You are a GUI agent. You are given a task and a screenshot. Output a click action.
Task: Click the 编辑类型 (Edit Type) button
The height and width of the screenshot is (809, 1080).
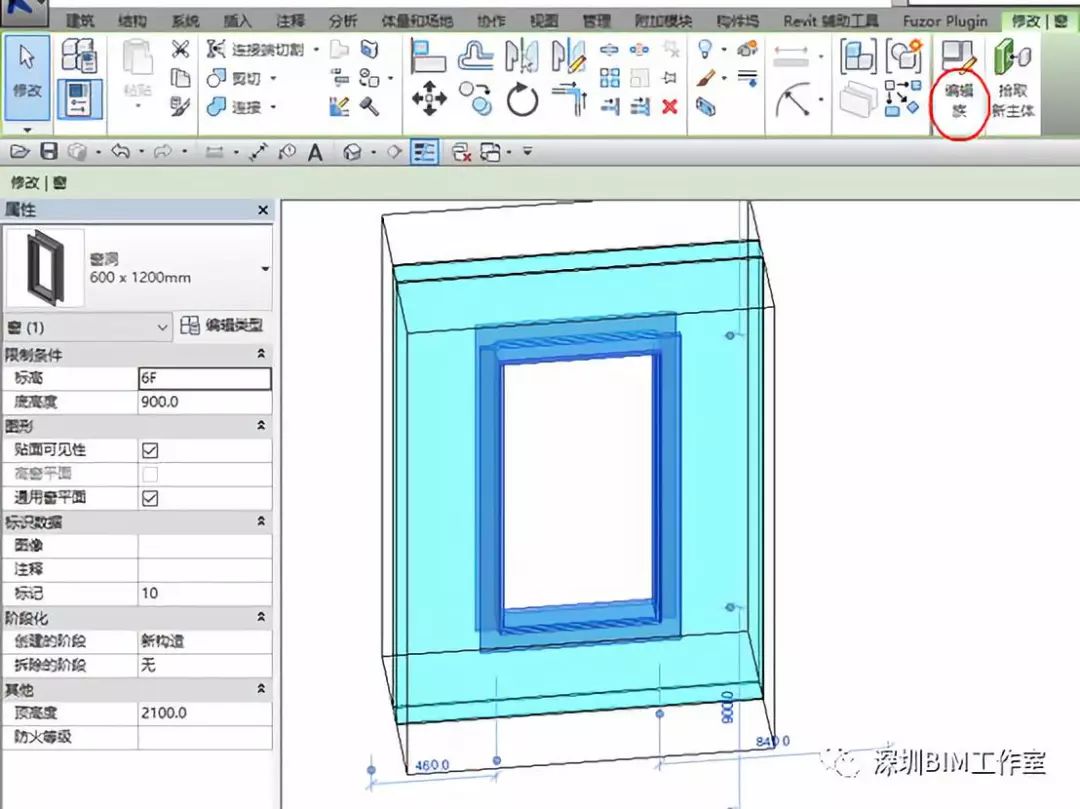[x=224, y=326]
